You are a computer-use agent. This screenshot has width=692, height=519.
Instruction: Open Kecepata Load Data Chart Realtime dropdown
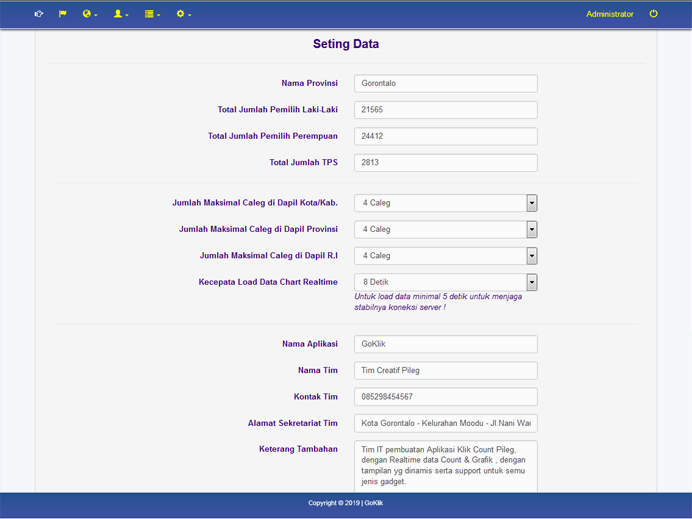tap(445, 282)
